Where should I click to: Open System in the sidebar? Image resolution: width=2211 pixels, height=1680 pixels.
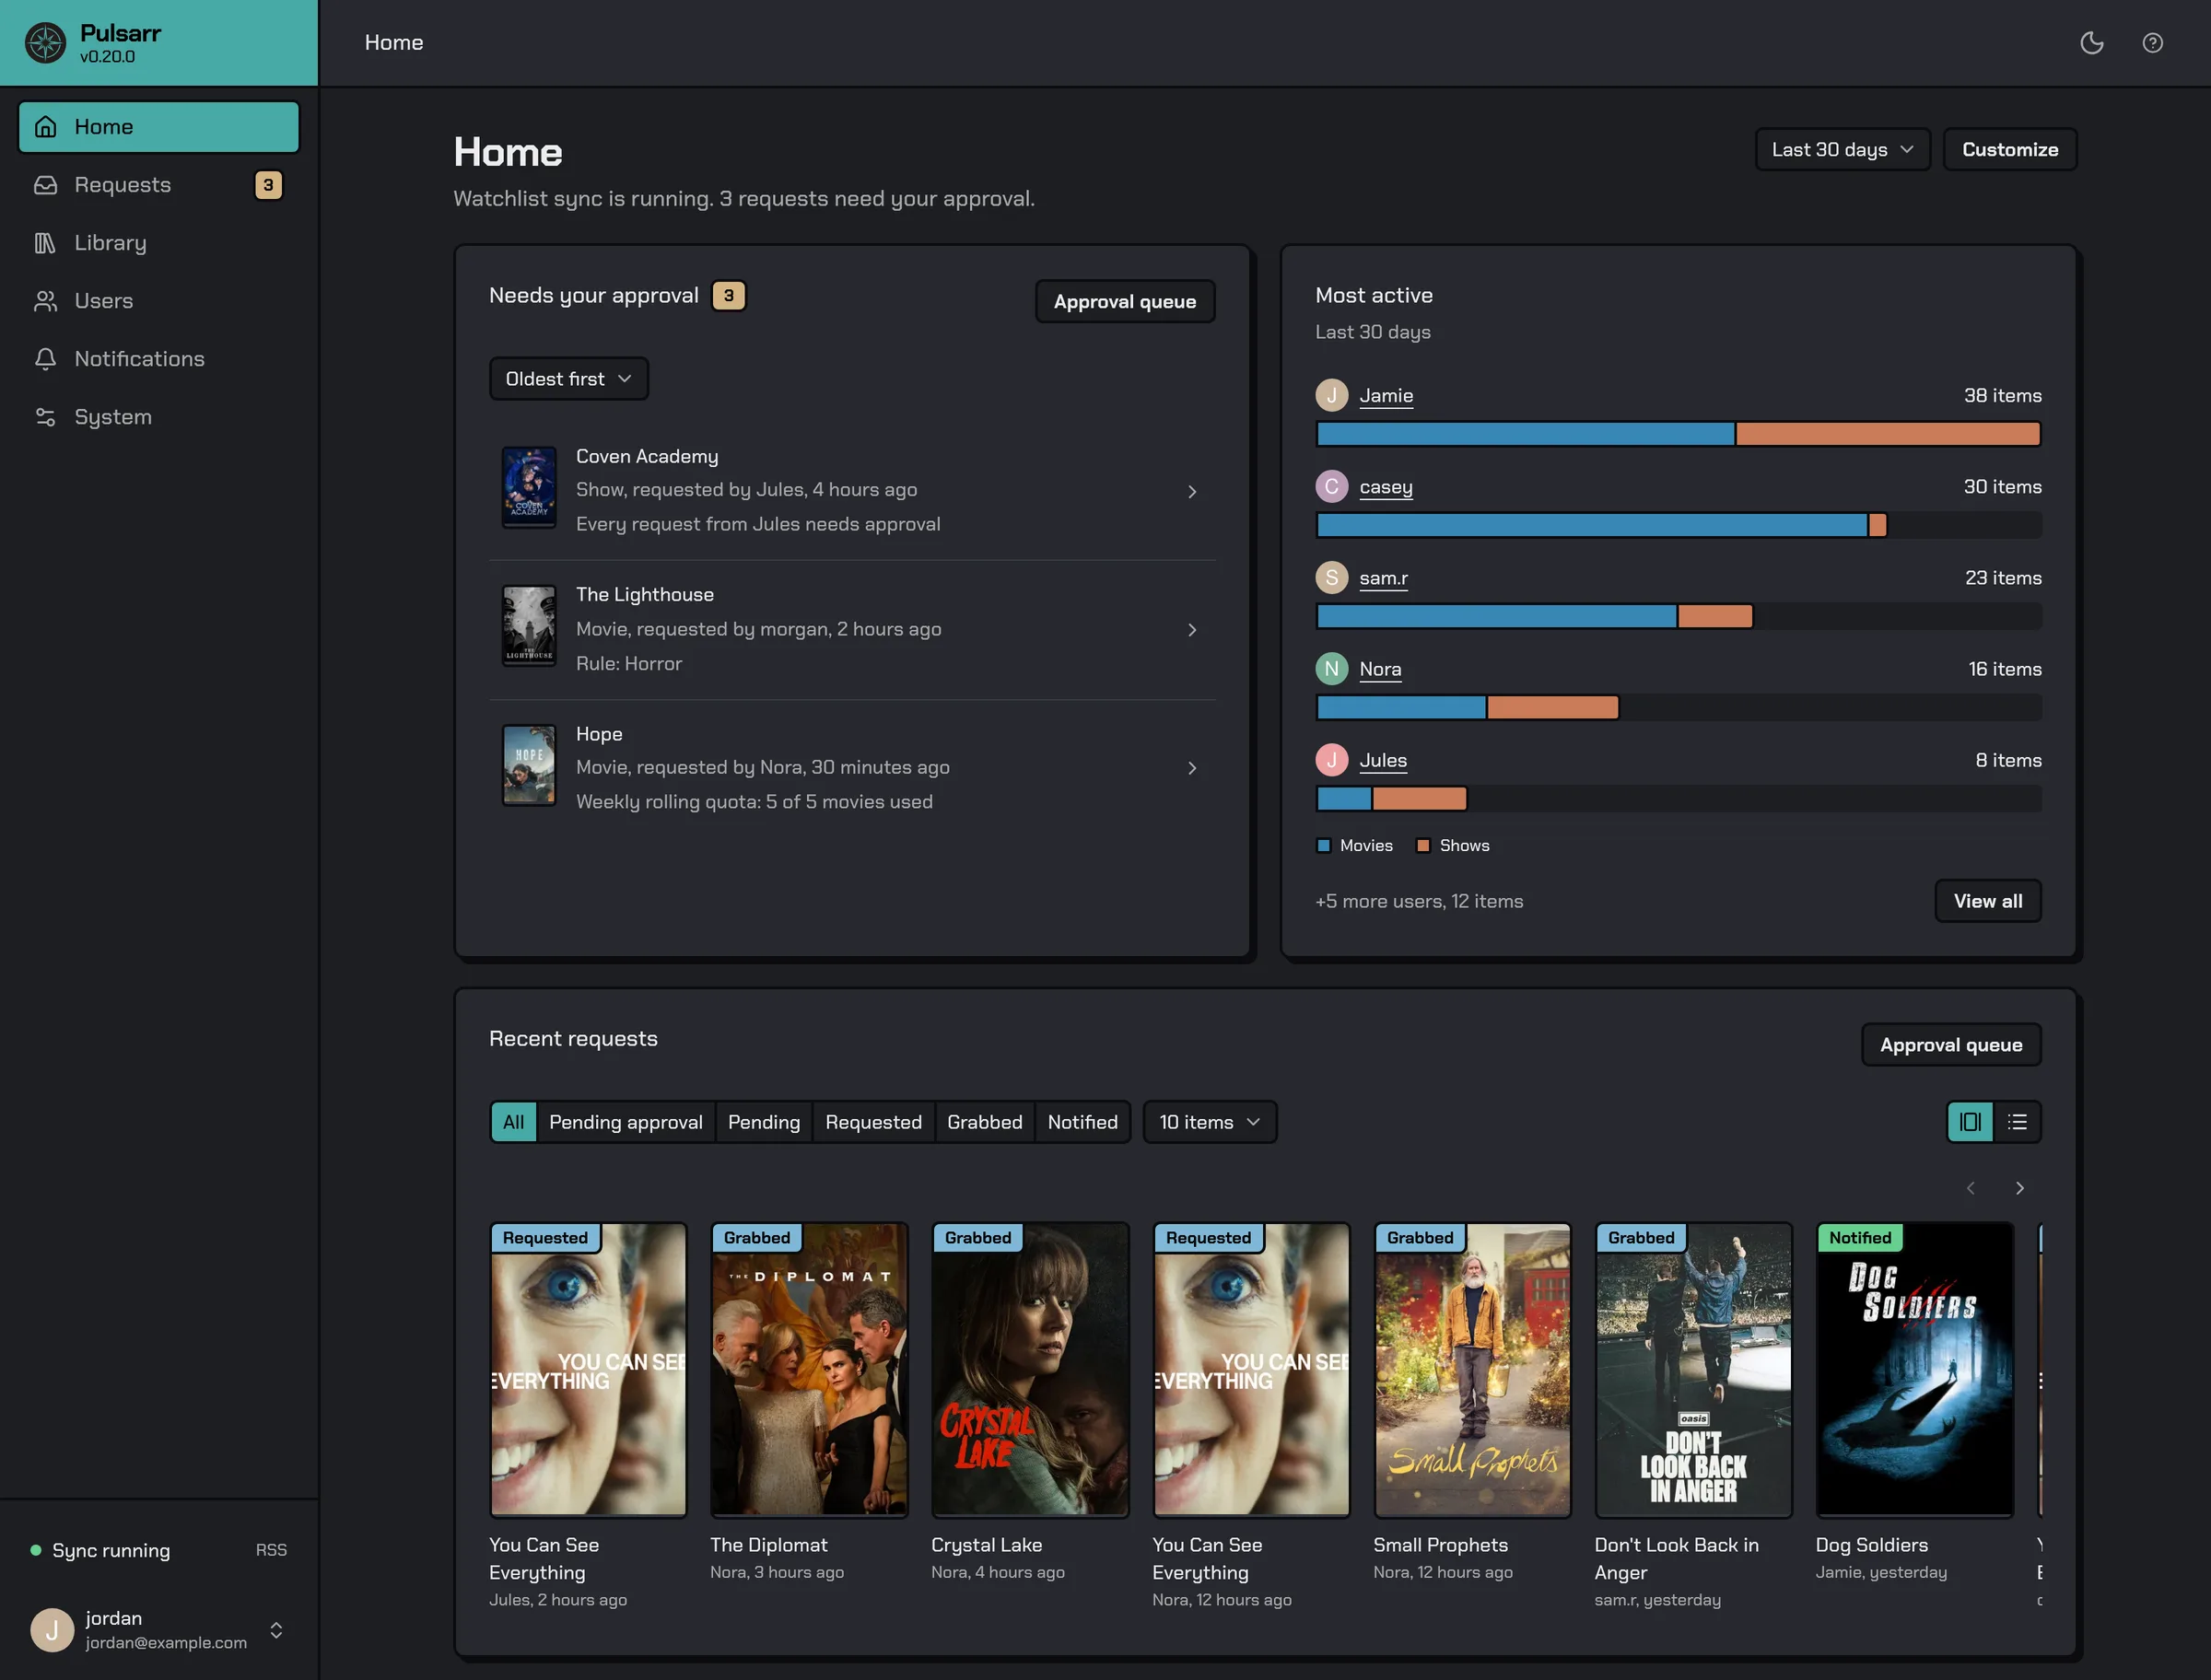(x=159, y=417)
